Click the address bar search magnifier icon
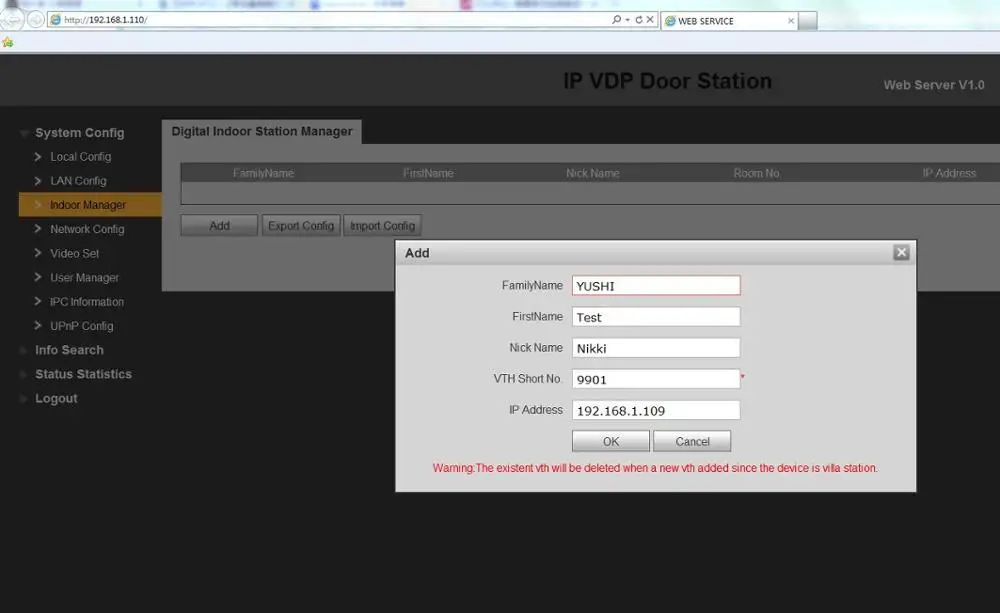 (x=616, y=20)
